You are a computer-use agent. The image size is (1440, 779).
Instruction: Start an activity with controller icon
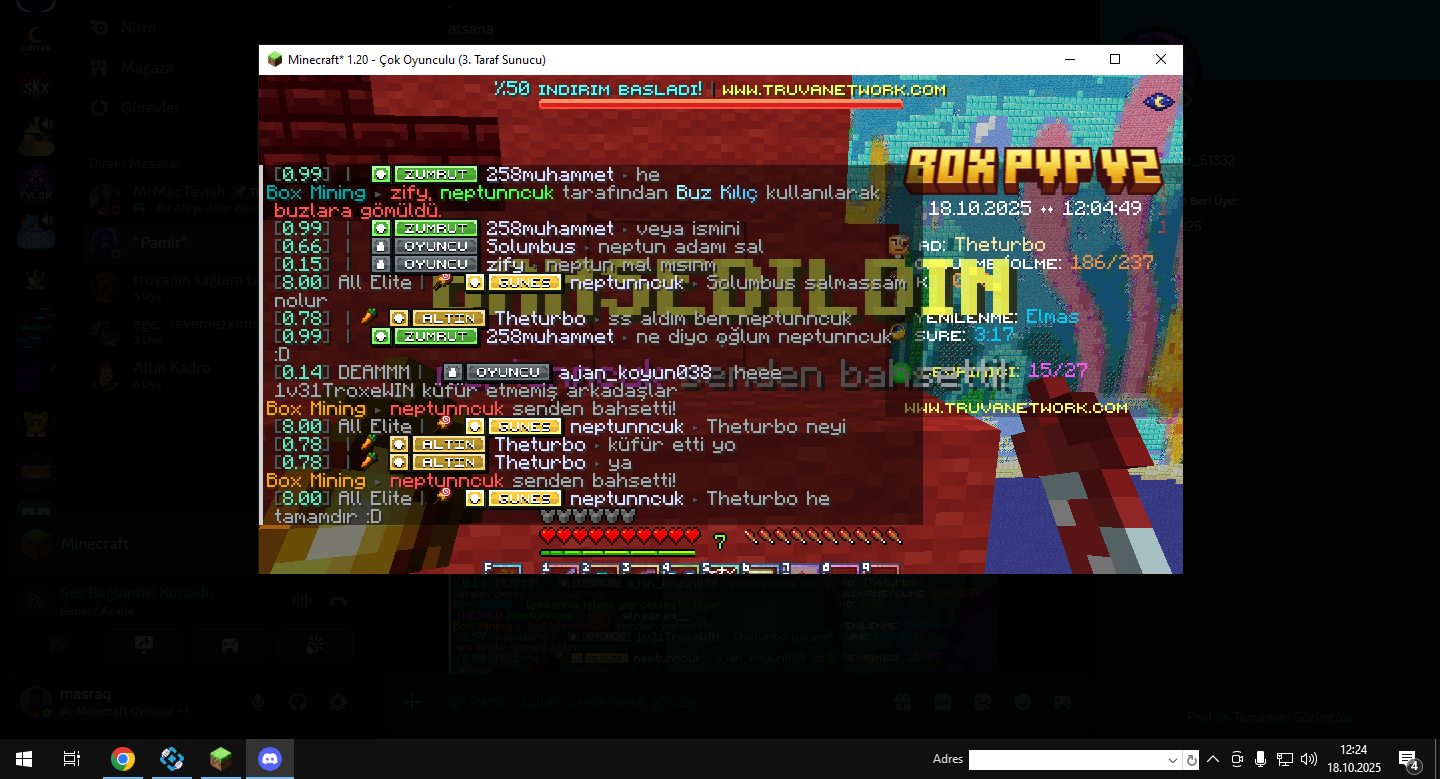tap(229, 645)
